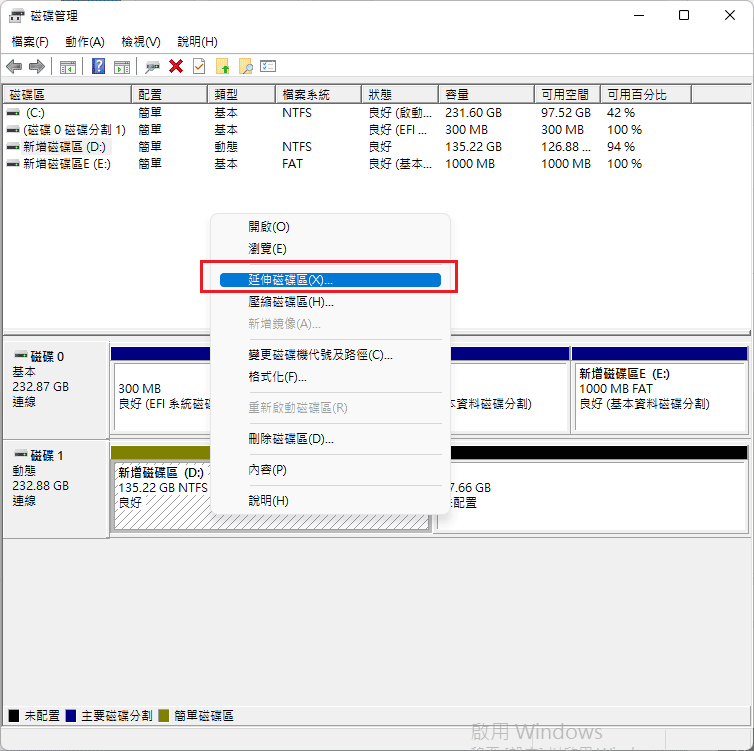Click the red X delete icon
This screenshot has height=751, width=754.
(176, 66)
